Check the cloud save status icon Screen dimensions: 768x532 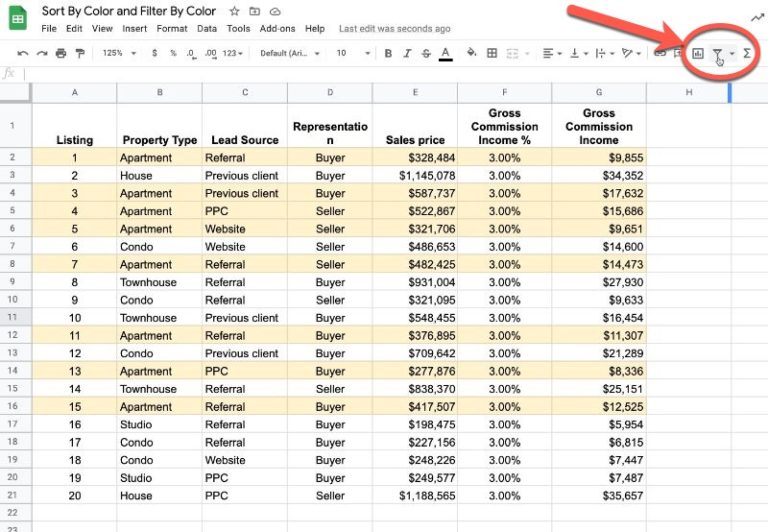point(275,11)
